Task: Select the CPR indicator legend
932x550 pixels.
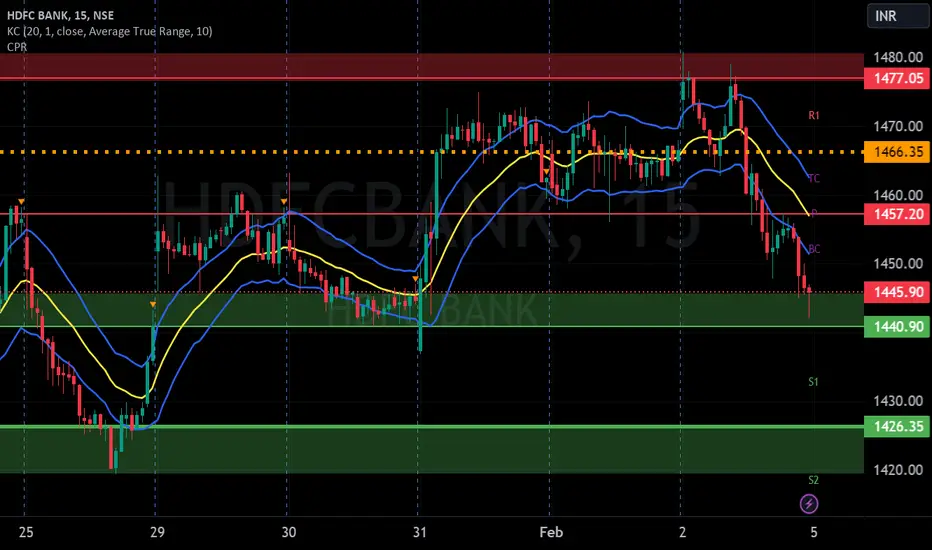Action: click(17, 47)
